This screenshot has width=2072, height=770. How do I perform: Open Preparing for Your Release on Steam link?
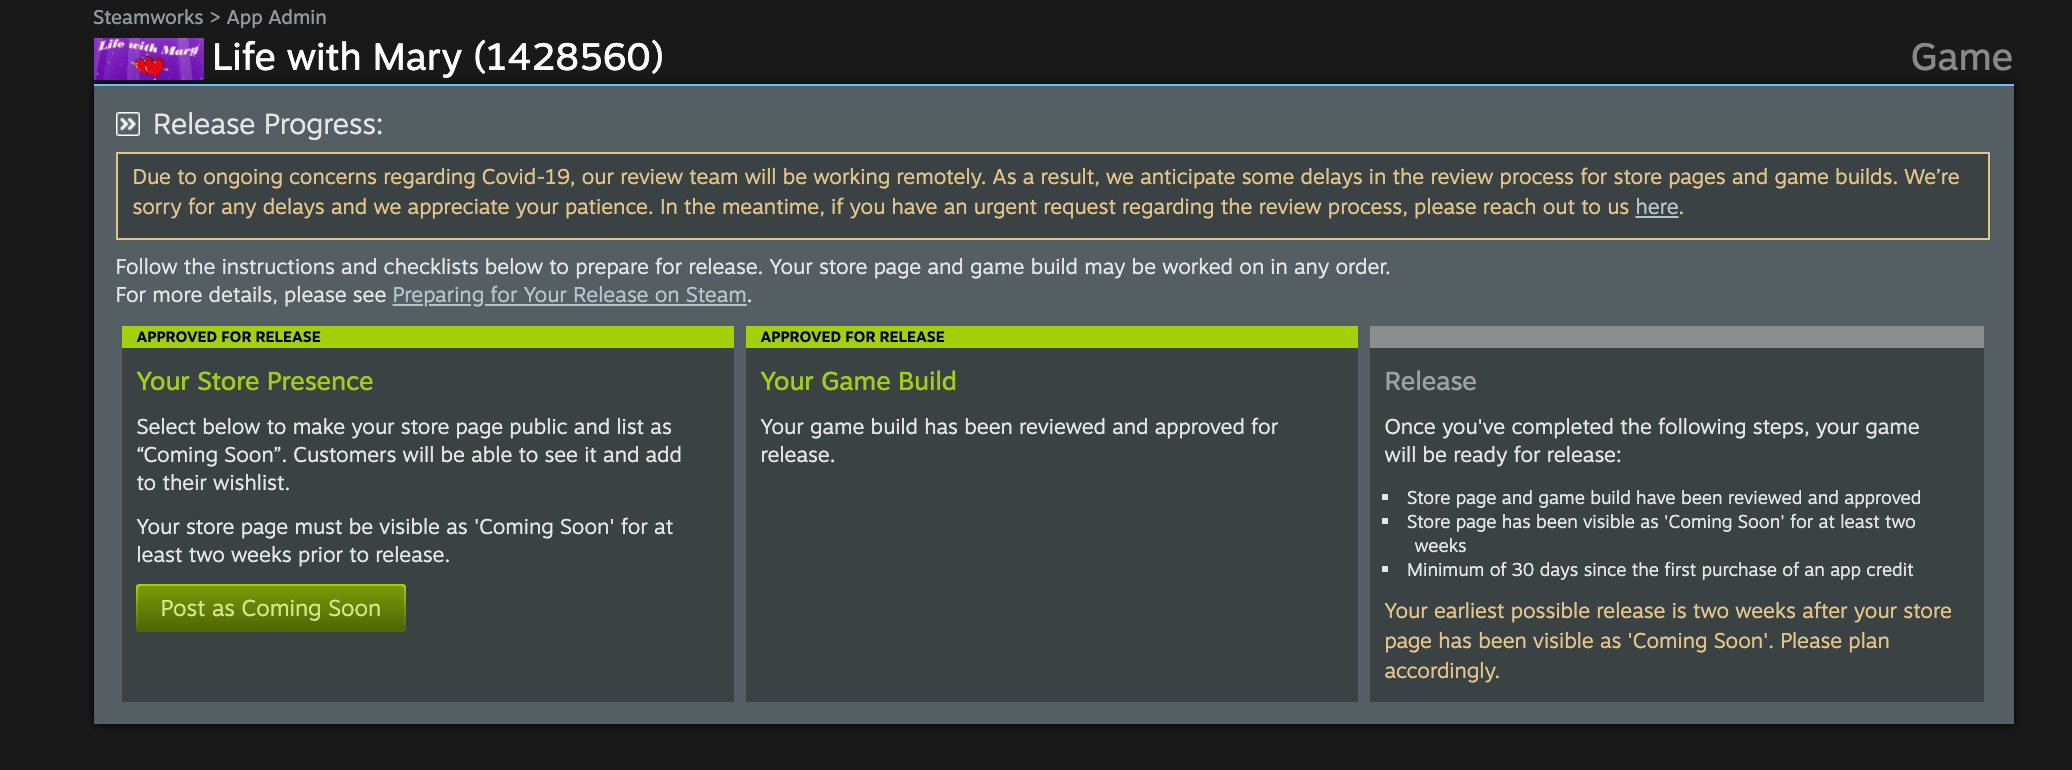(569, 295)
